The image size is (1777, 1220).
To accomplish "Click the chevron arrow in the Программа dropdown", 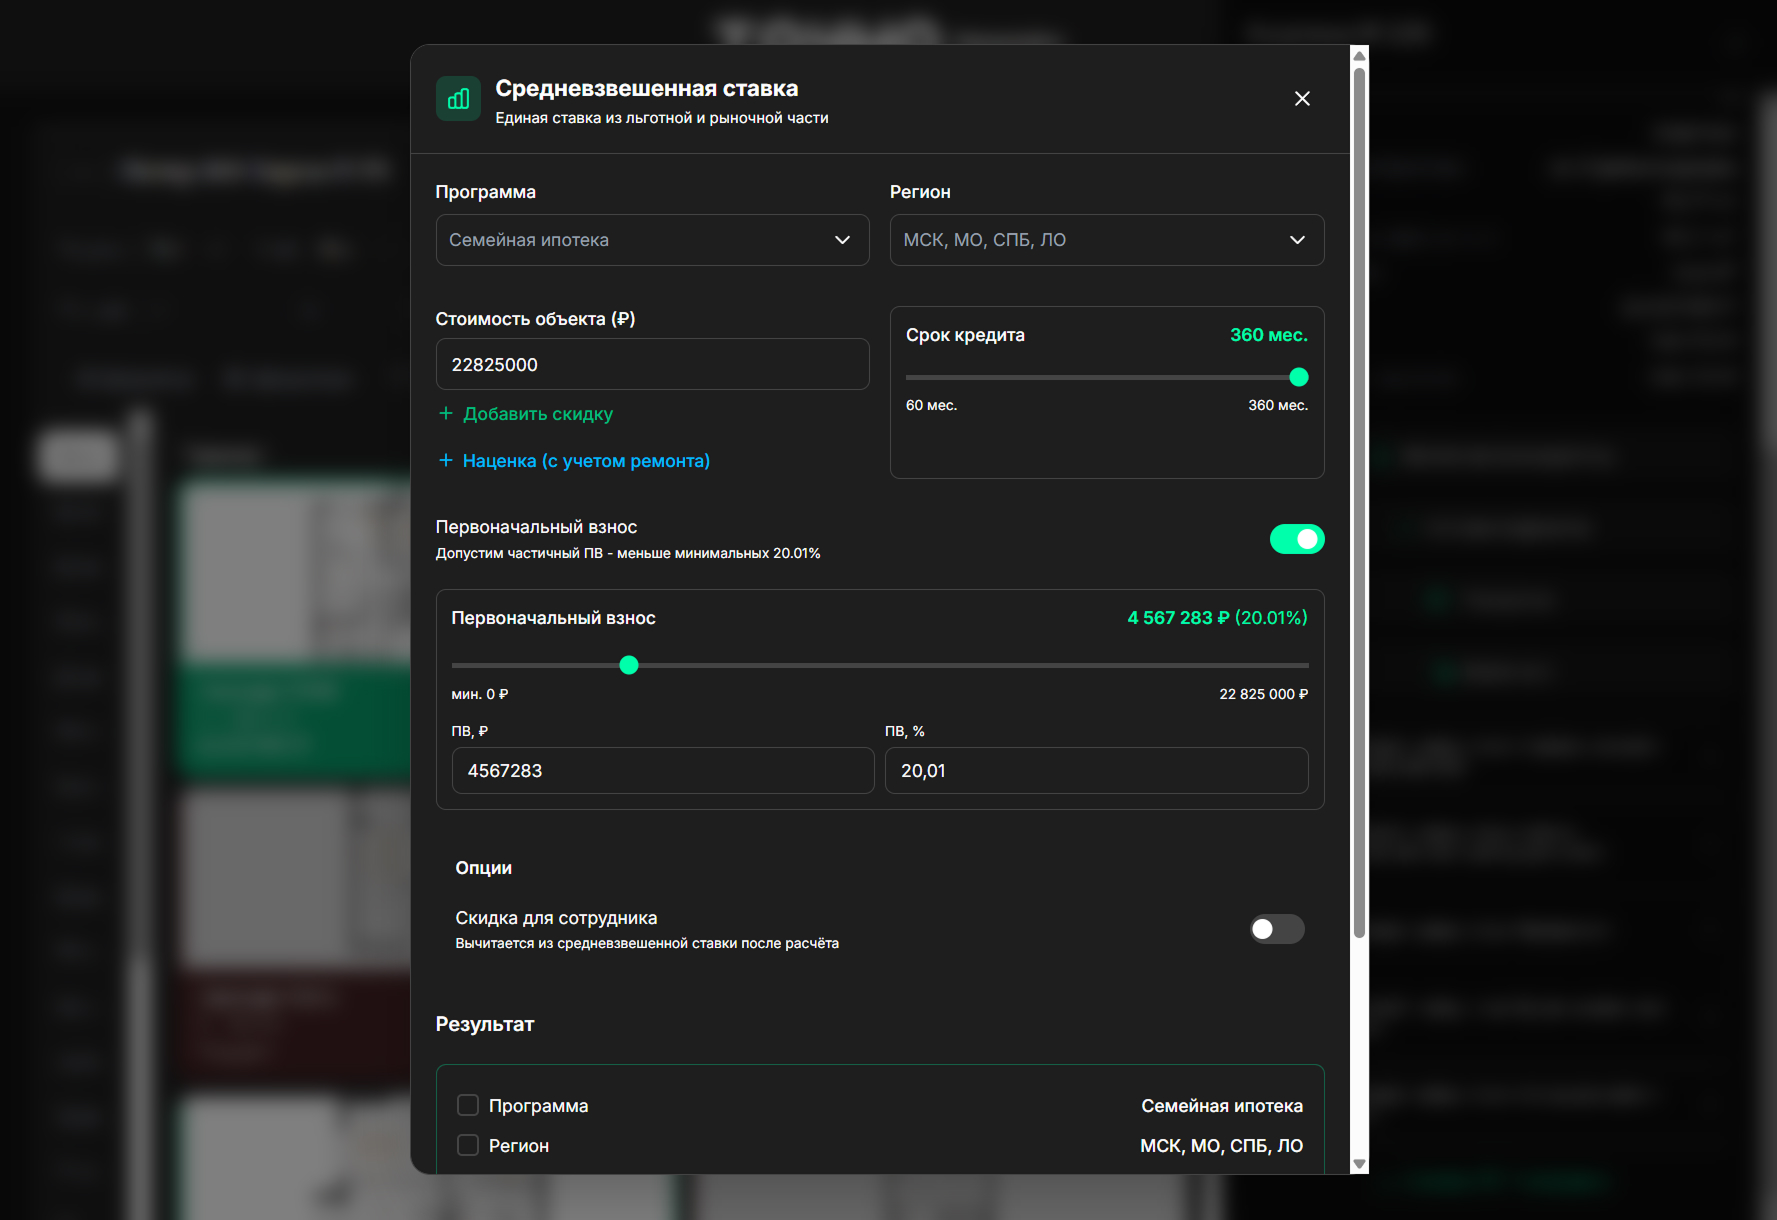I will (x=842, y=240).
